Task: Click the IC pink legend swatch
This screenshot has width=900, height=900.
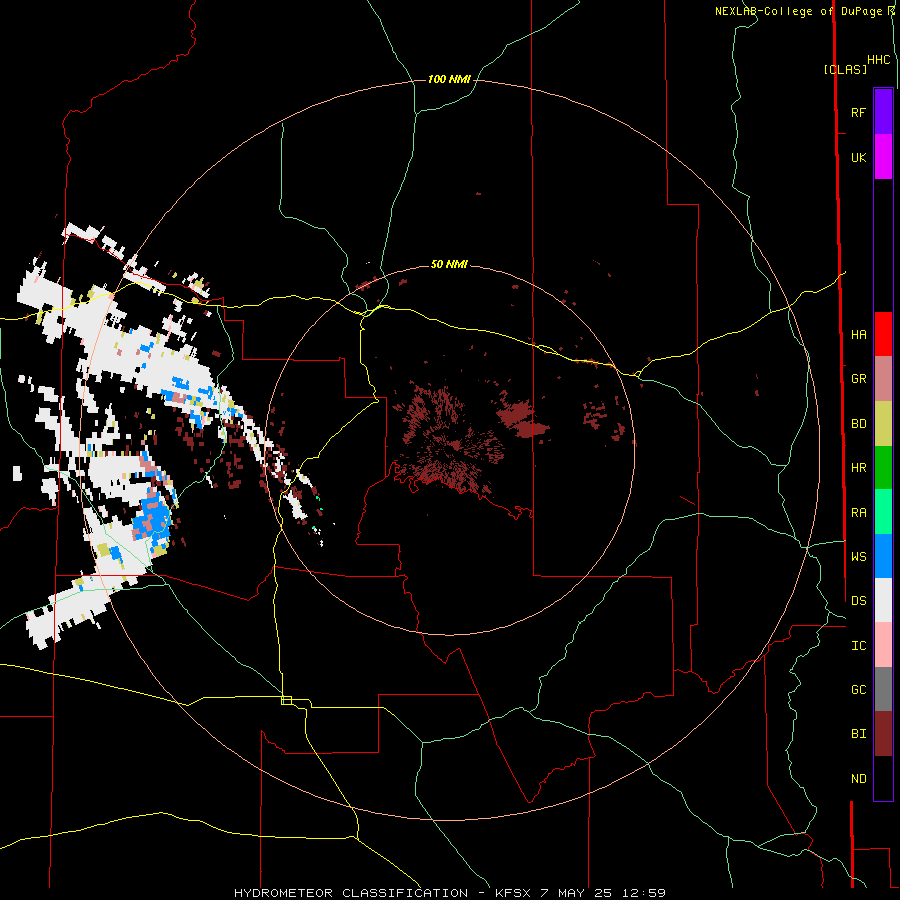Action: (883, 645)
